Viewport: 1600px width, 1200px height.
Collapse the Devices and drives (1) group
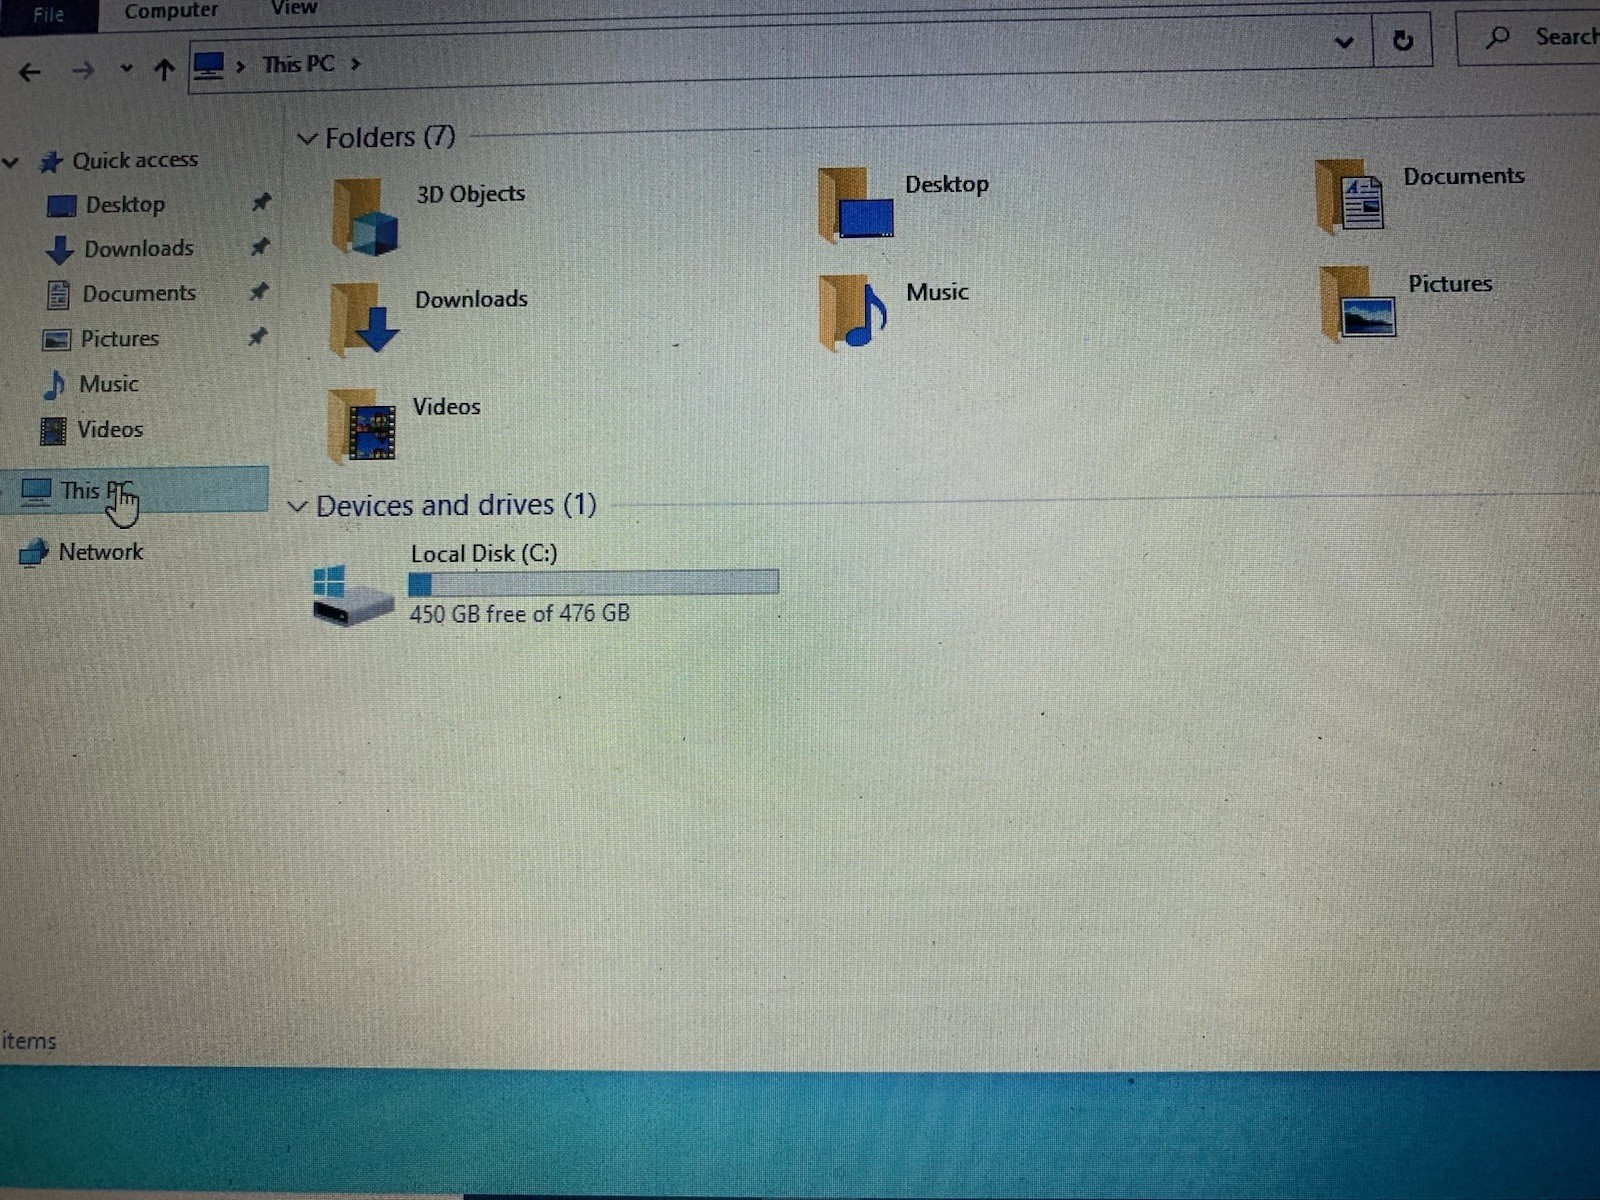click(297, 507)
